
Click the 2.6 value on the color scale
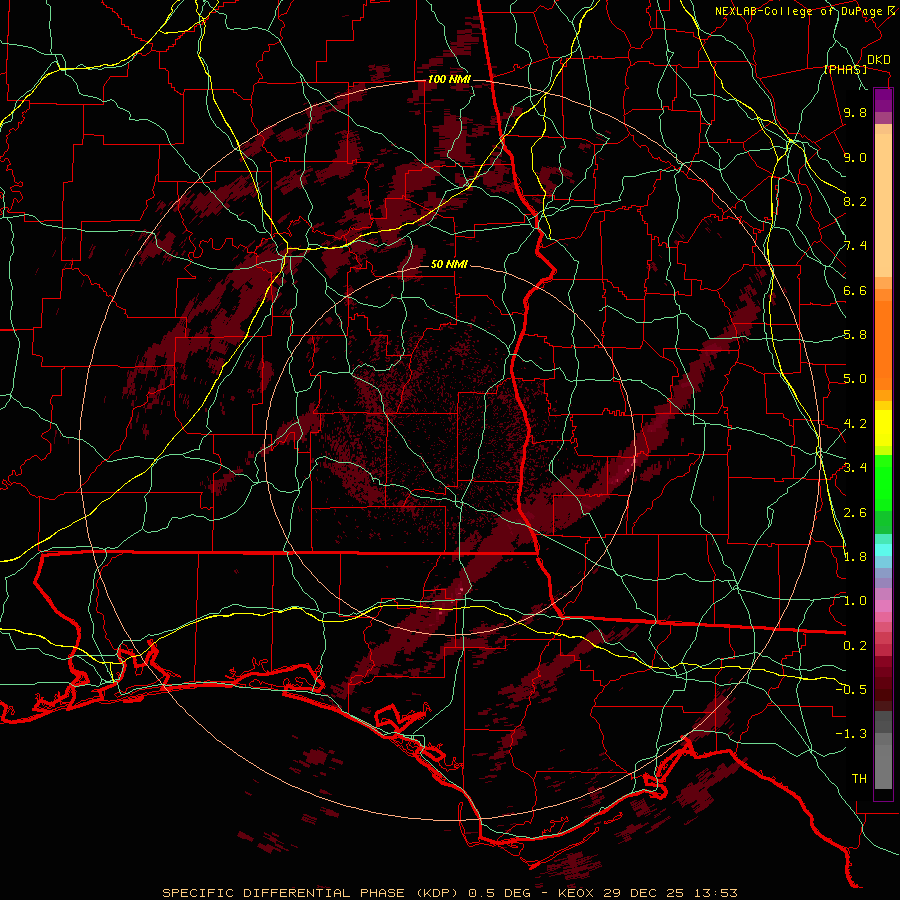(x=855, y=512)
